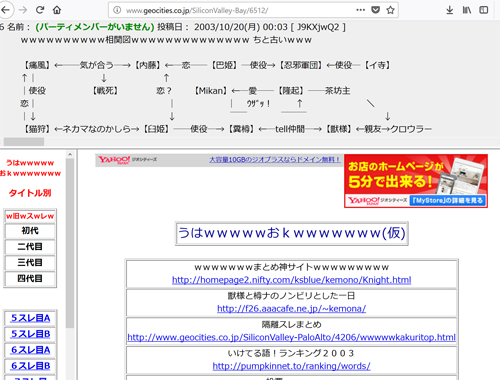Screen dimensions: 500x380
Task: Click the 【忍邪軍団】 node in the diagram
Action: (301, 65)
